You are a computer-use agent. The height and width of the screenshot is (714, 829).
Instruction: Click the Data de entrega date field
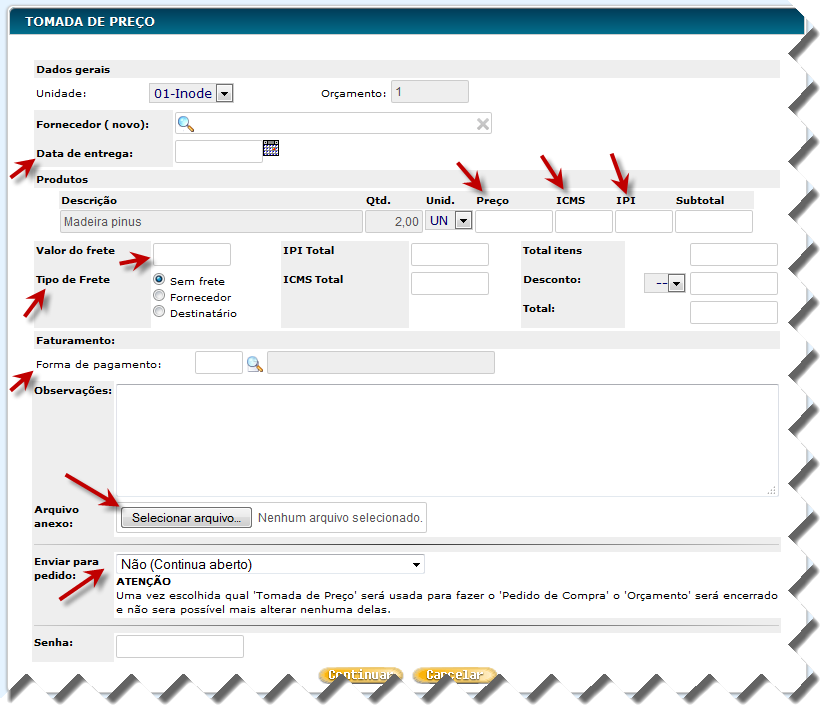point(218,151)
